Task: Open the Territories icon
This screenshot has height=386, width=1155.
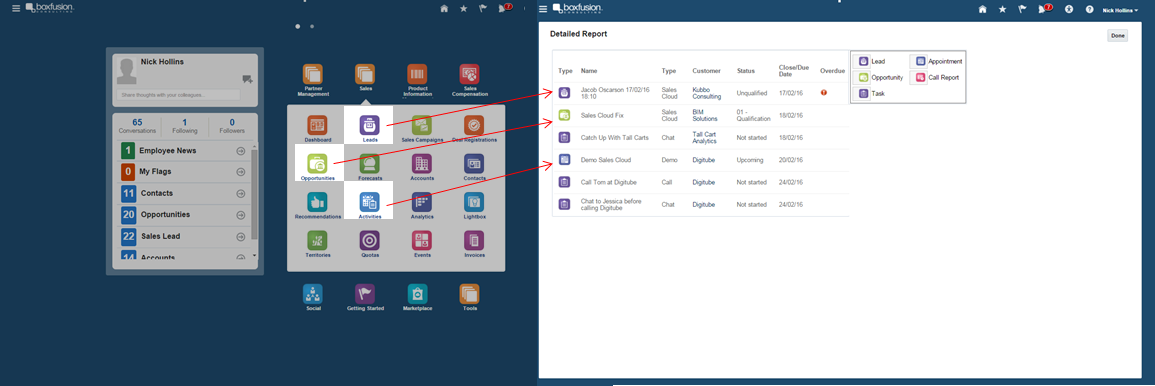Action: click(x=317, y=241)
